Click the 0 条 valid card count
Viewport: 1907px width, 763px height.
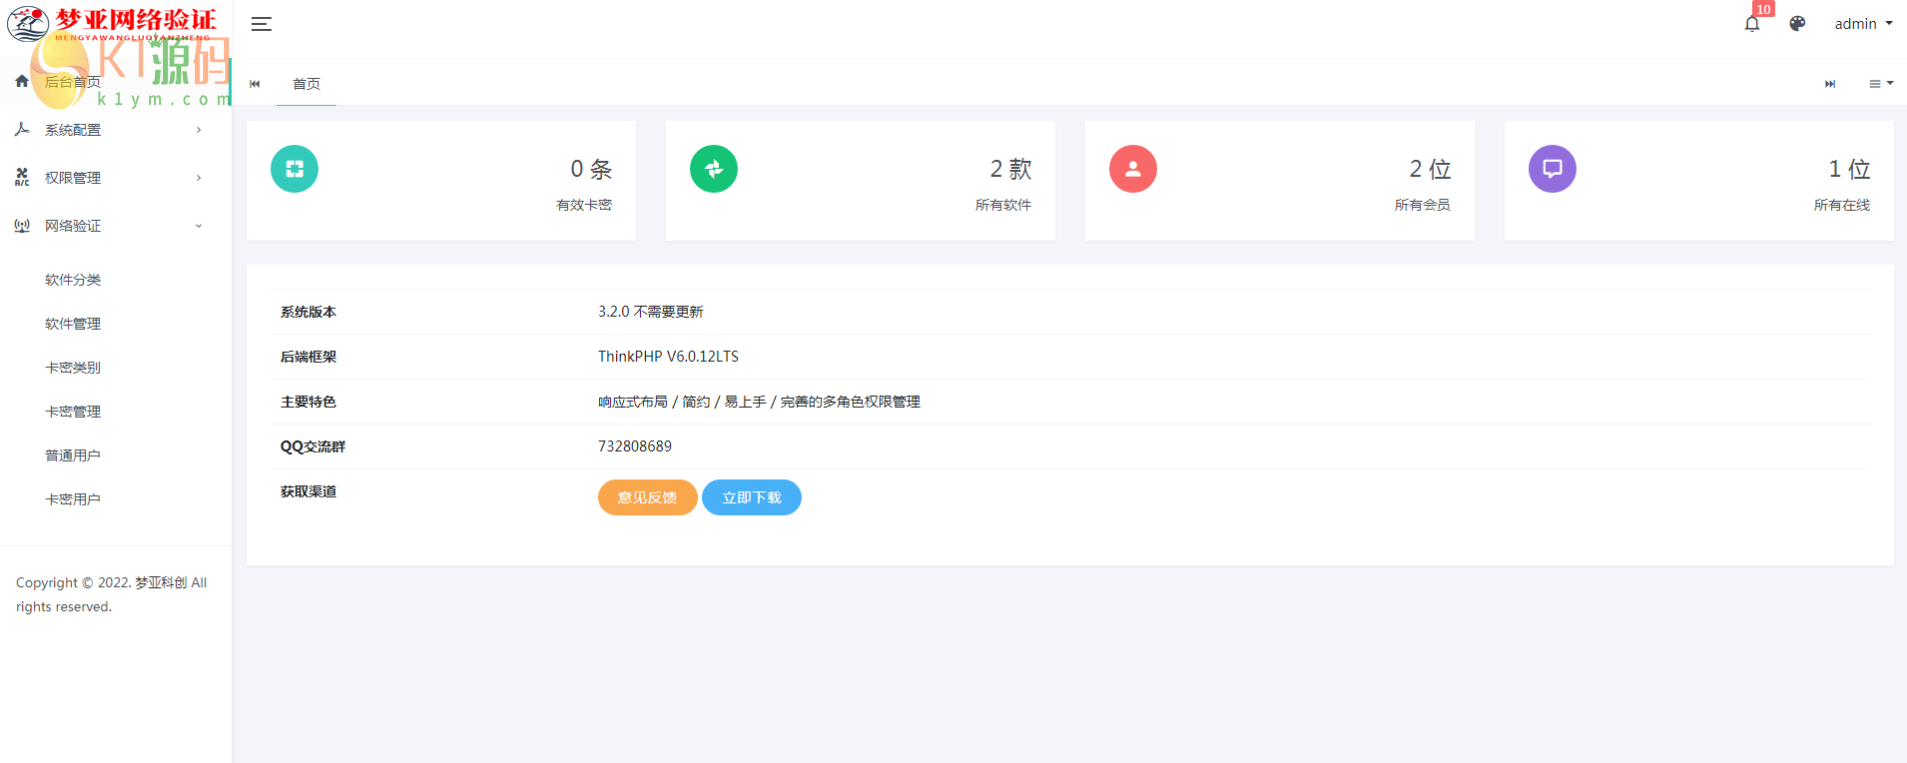591,169
